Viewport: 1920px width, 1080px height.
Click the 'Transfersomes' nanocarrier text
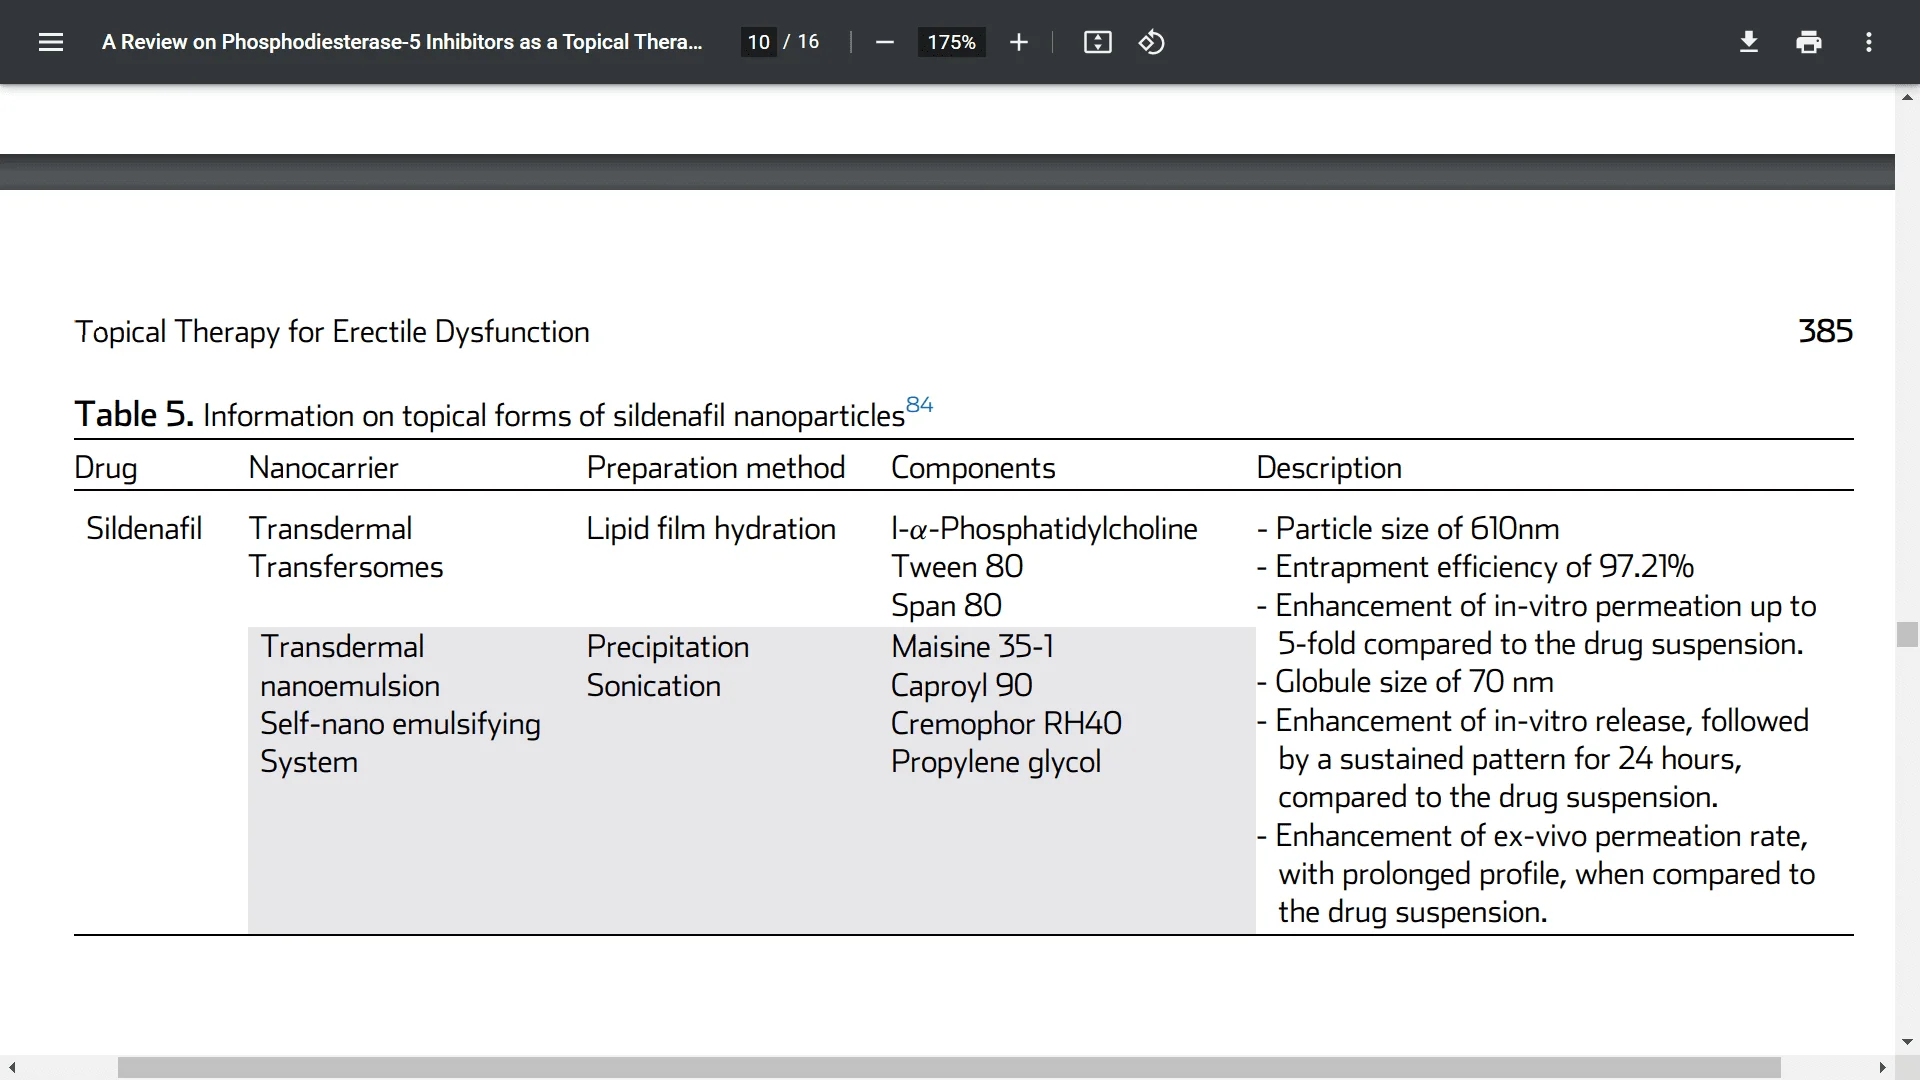pos(346,566)
